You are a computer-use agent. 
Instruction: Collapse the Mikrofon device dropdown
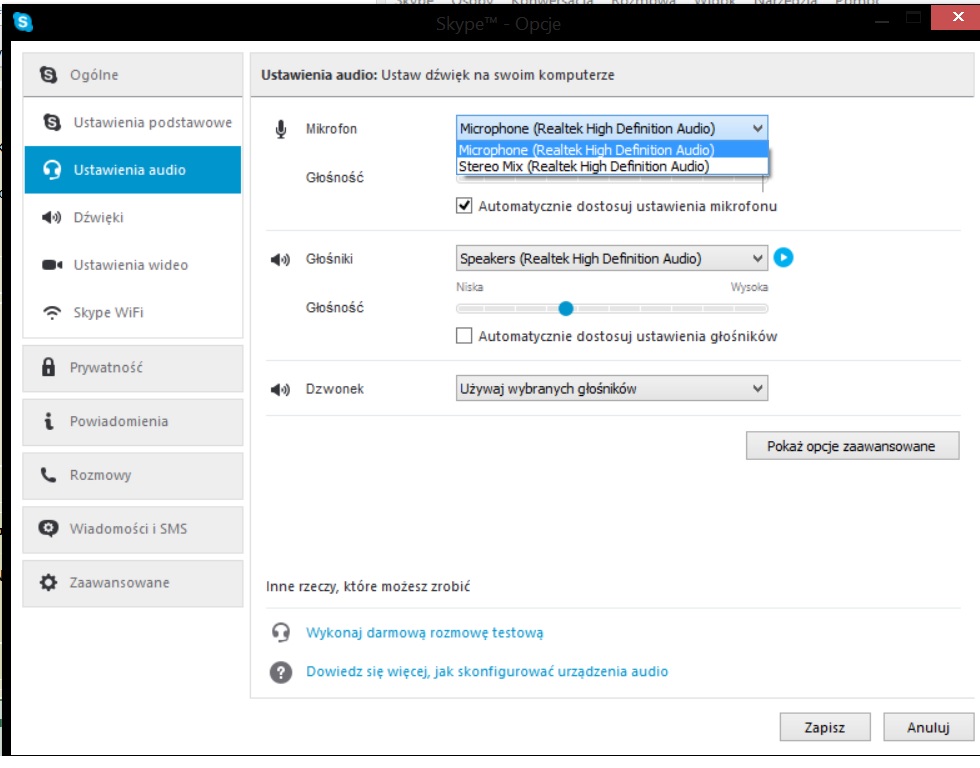tap(758, 129)
